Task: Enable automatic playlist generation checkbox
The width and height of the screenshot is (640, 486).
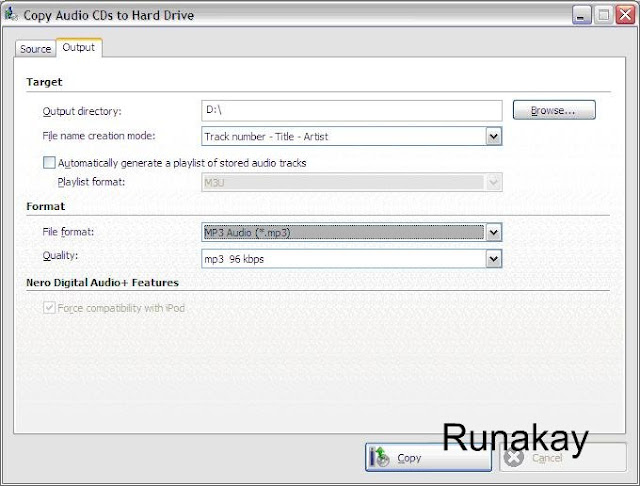Action: tap(49, 163)
